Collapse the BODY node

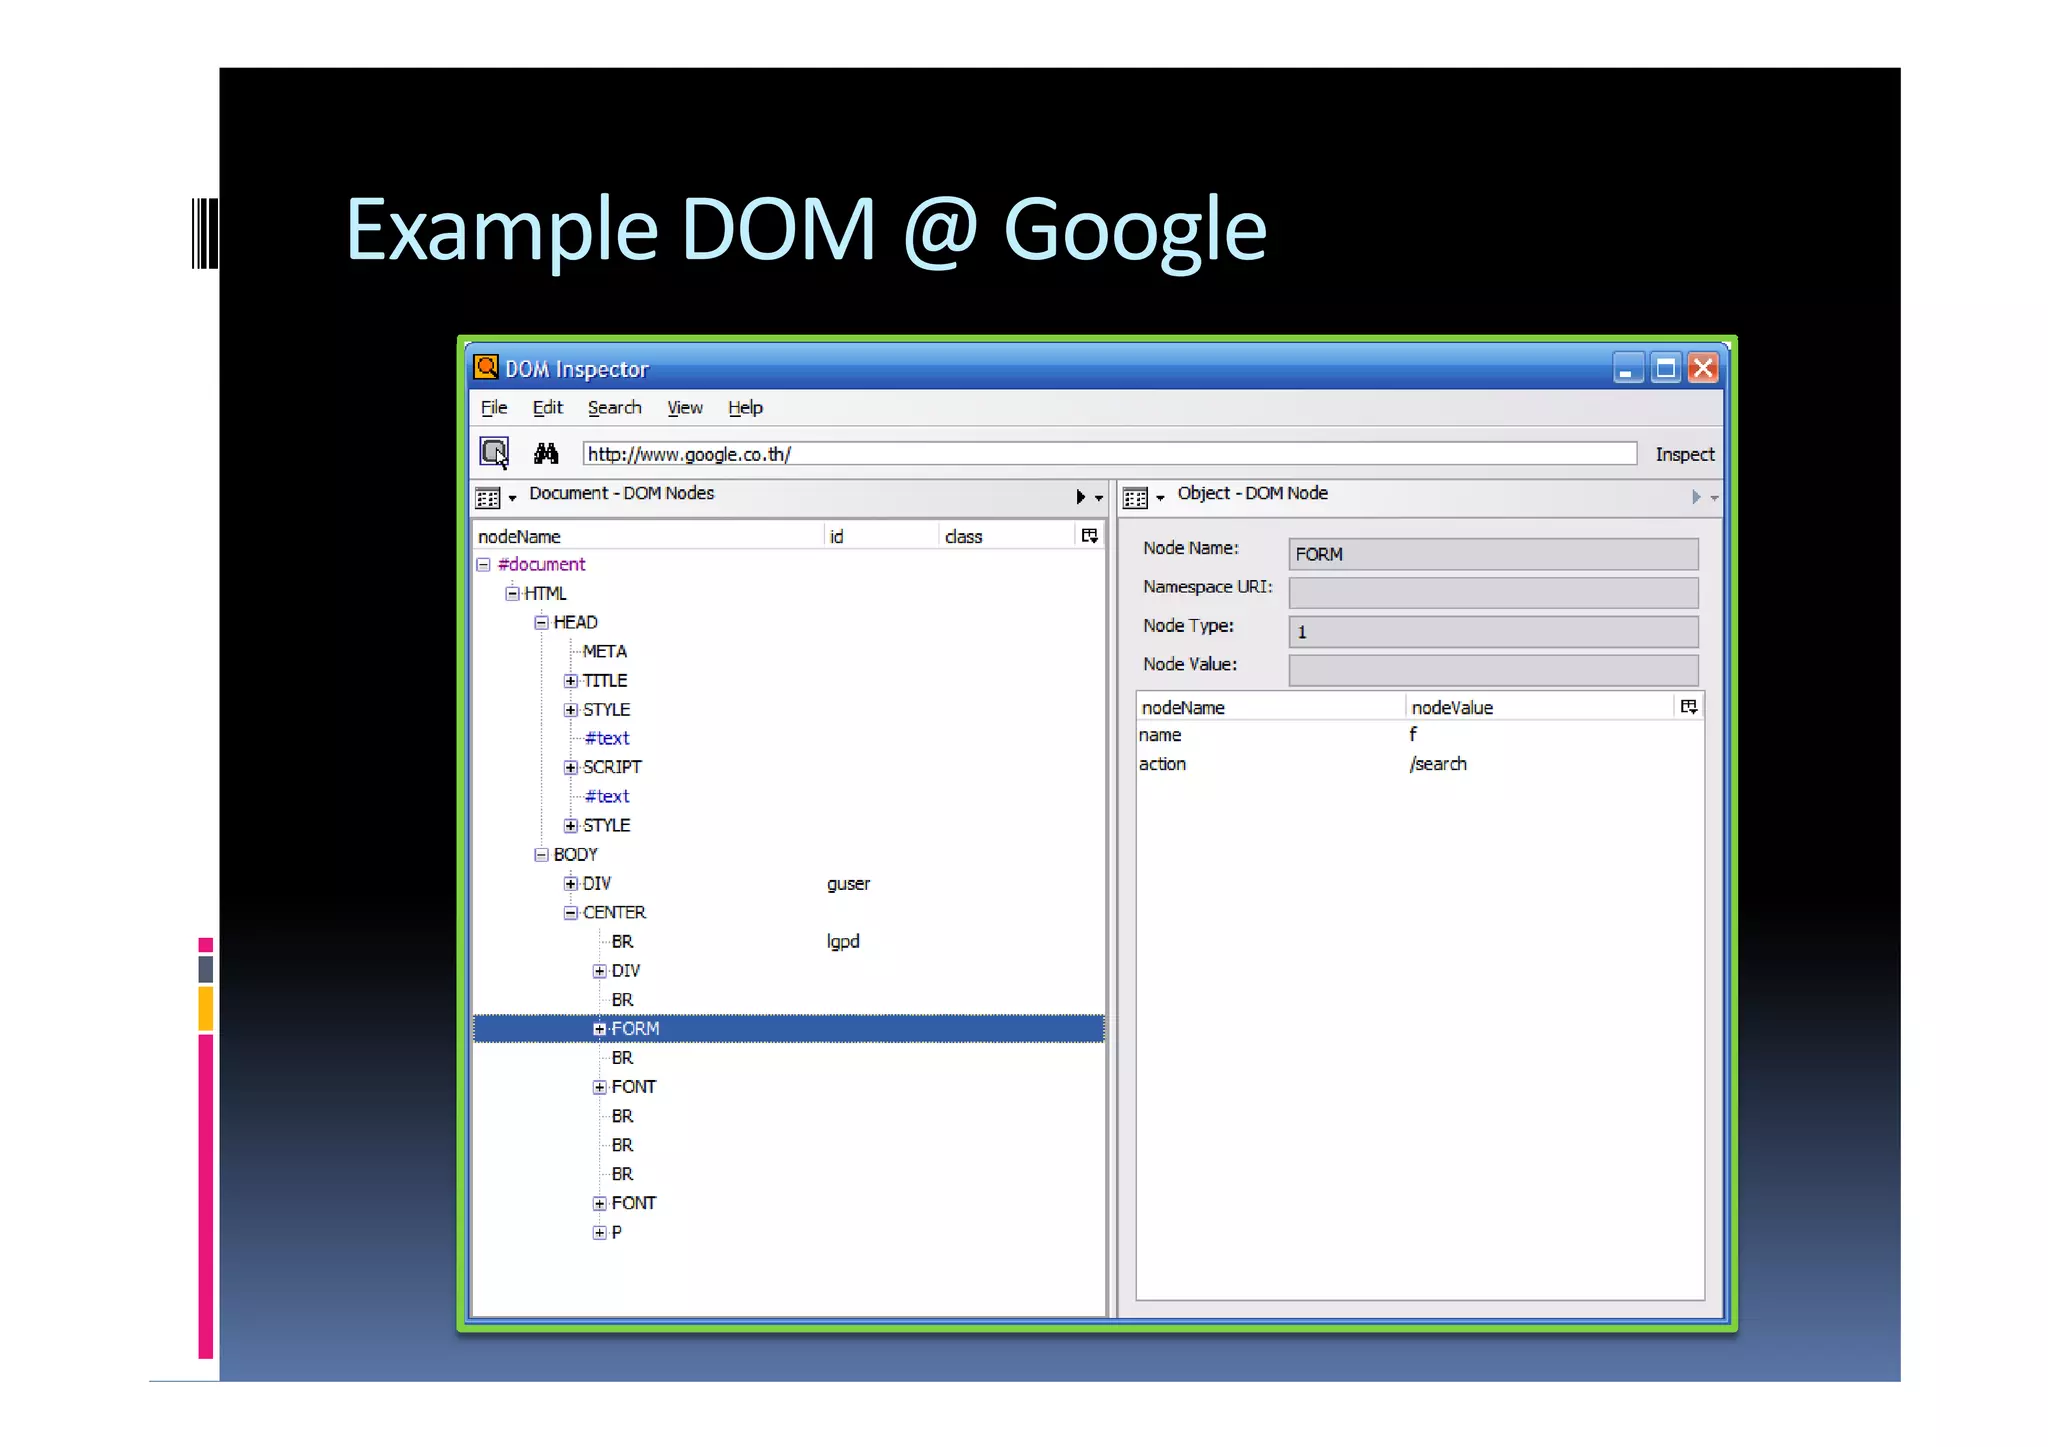541,855
